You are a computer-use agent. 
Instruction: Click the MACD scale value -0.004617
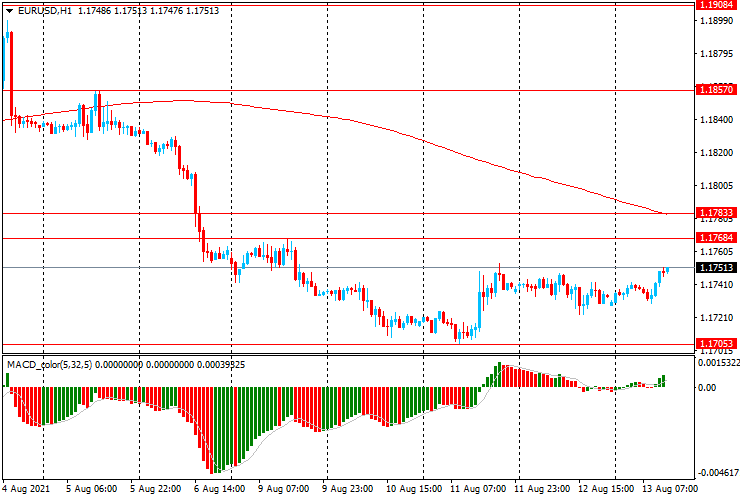[x=718, y=473]
